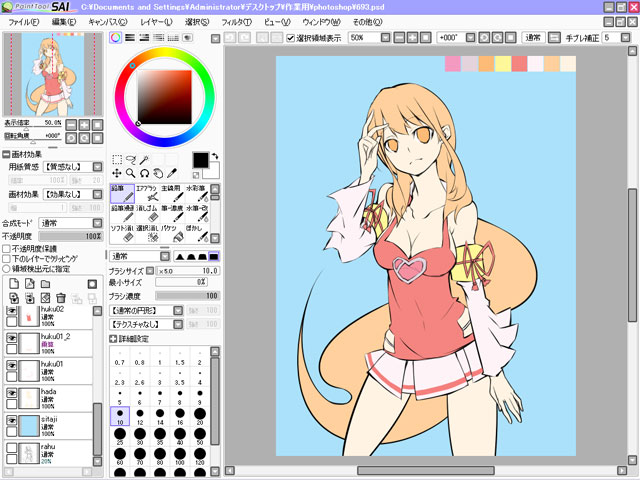Click the canvas horizontal scrollbar
The width and height of the screenshot is (640, 480).
pos(426,471)
